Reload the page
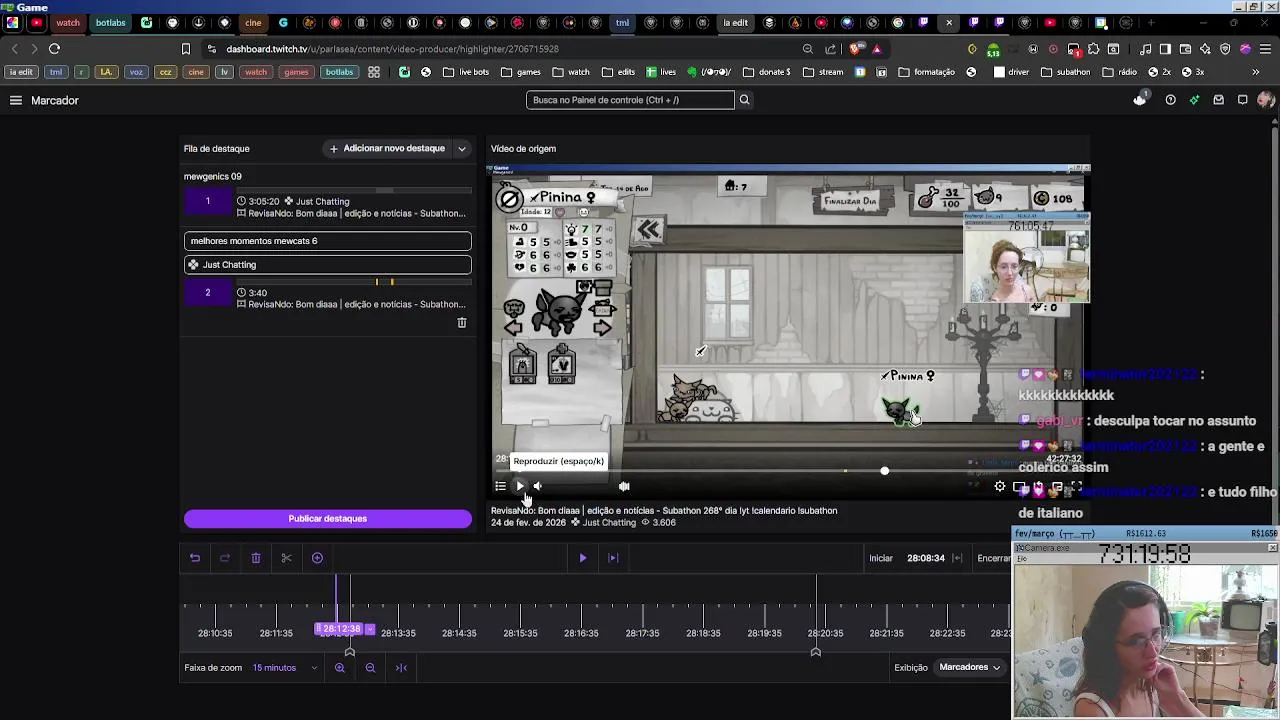Screen dimensions: 1280x720 coord(54,48)
